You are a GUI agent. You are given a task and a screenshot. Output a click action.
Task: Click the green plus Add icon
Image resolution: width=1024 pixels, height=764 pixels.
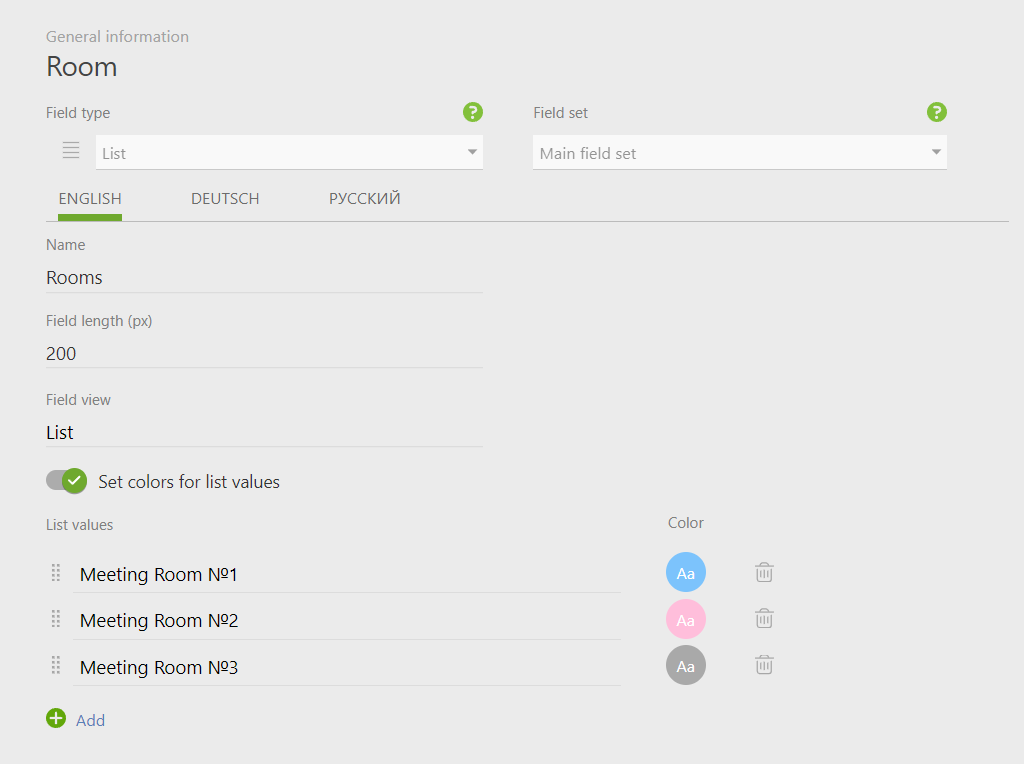coord(56,718)
